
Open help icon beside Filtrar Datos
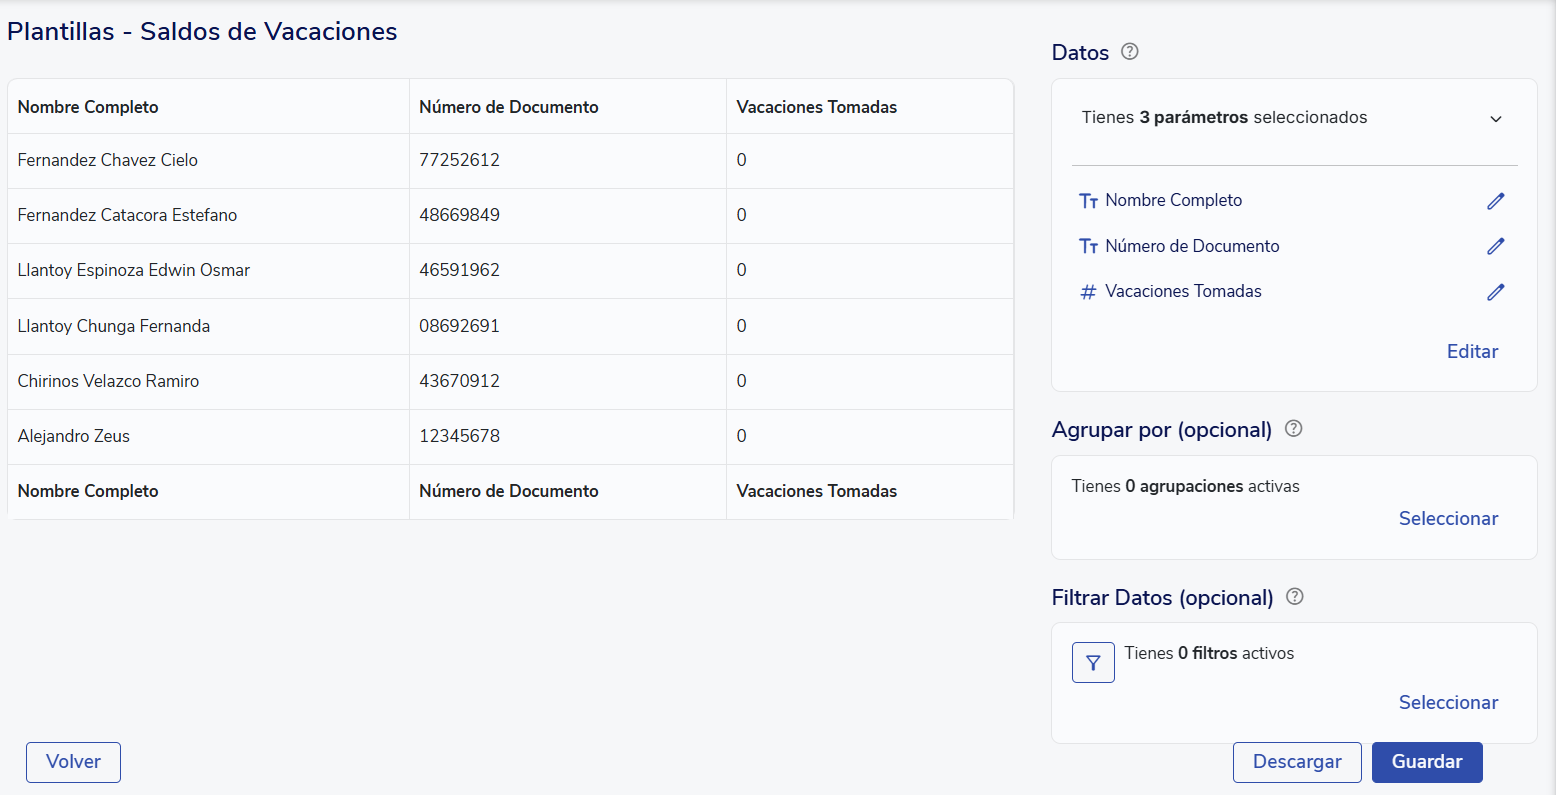coord(1295,597)
